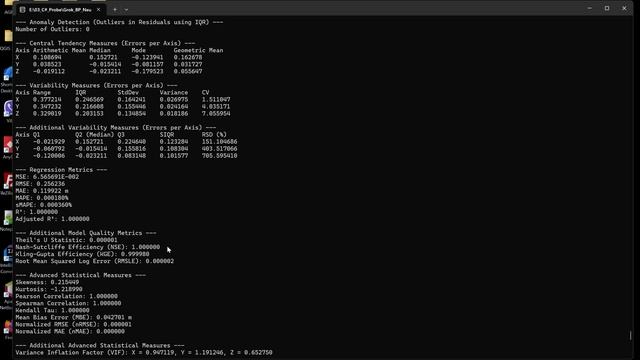Click the 'Normalized MAE (nMAE)' line
Viewport: 640px width, 360px height.
70,331
